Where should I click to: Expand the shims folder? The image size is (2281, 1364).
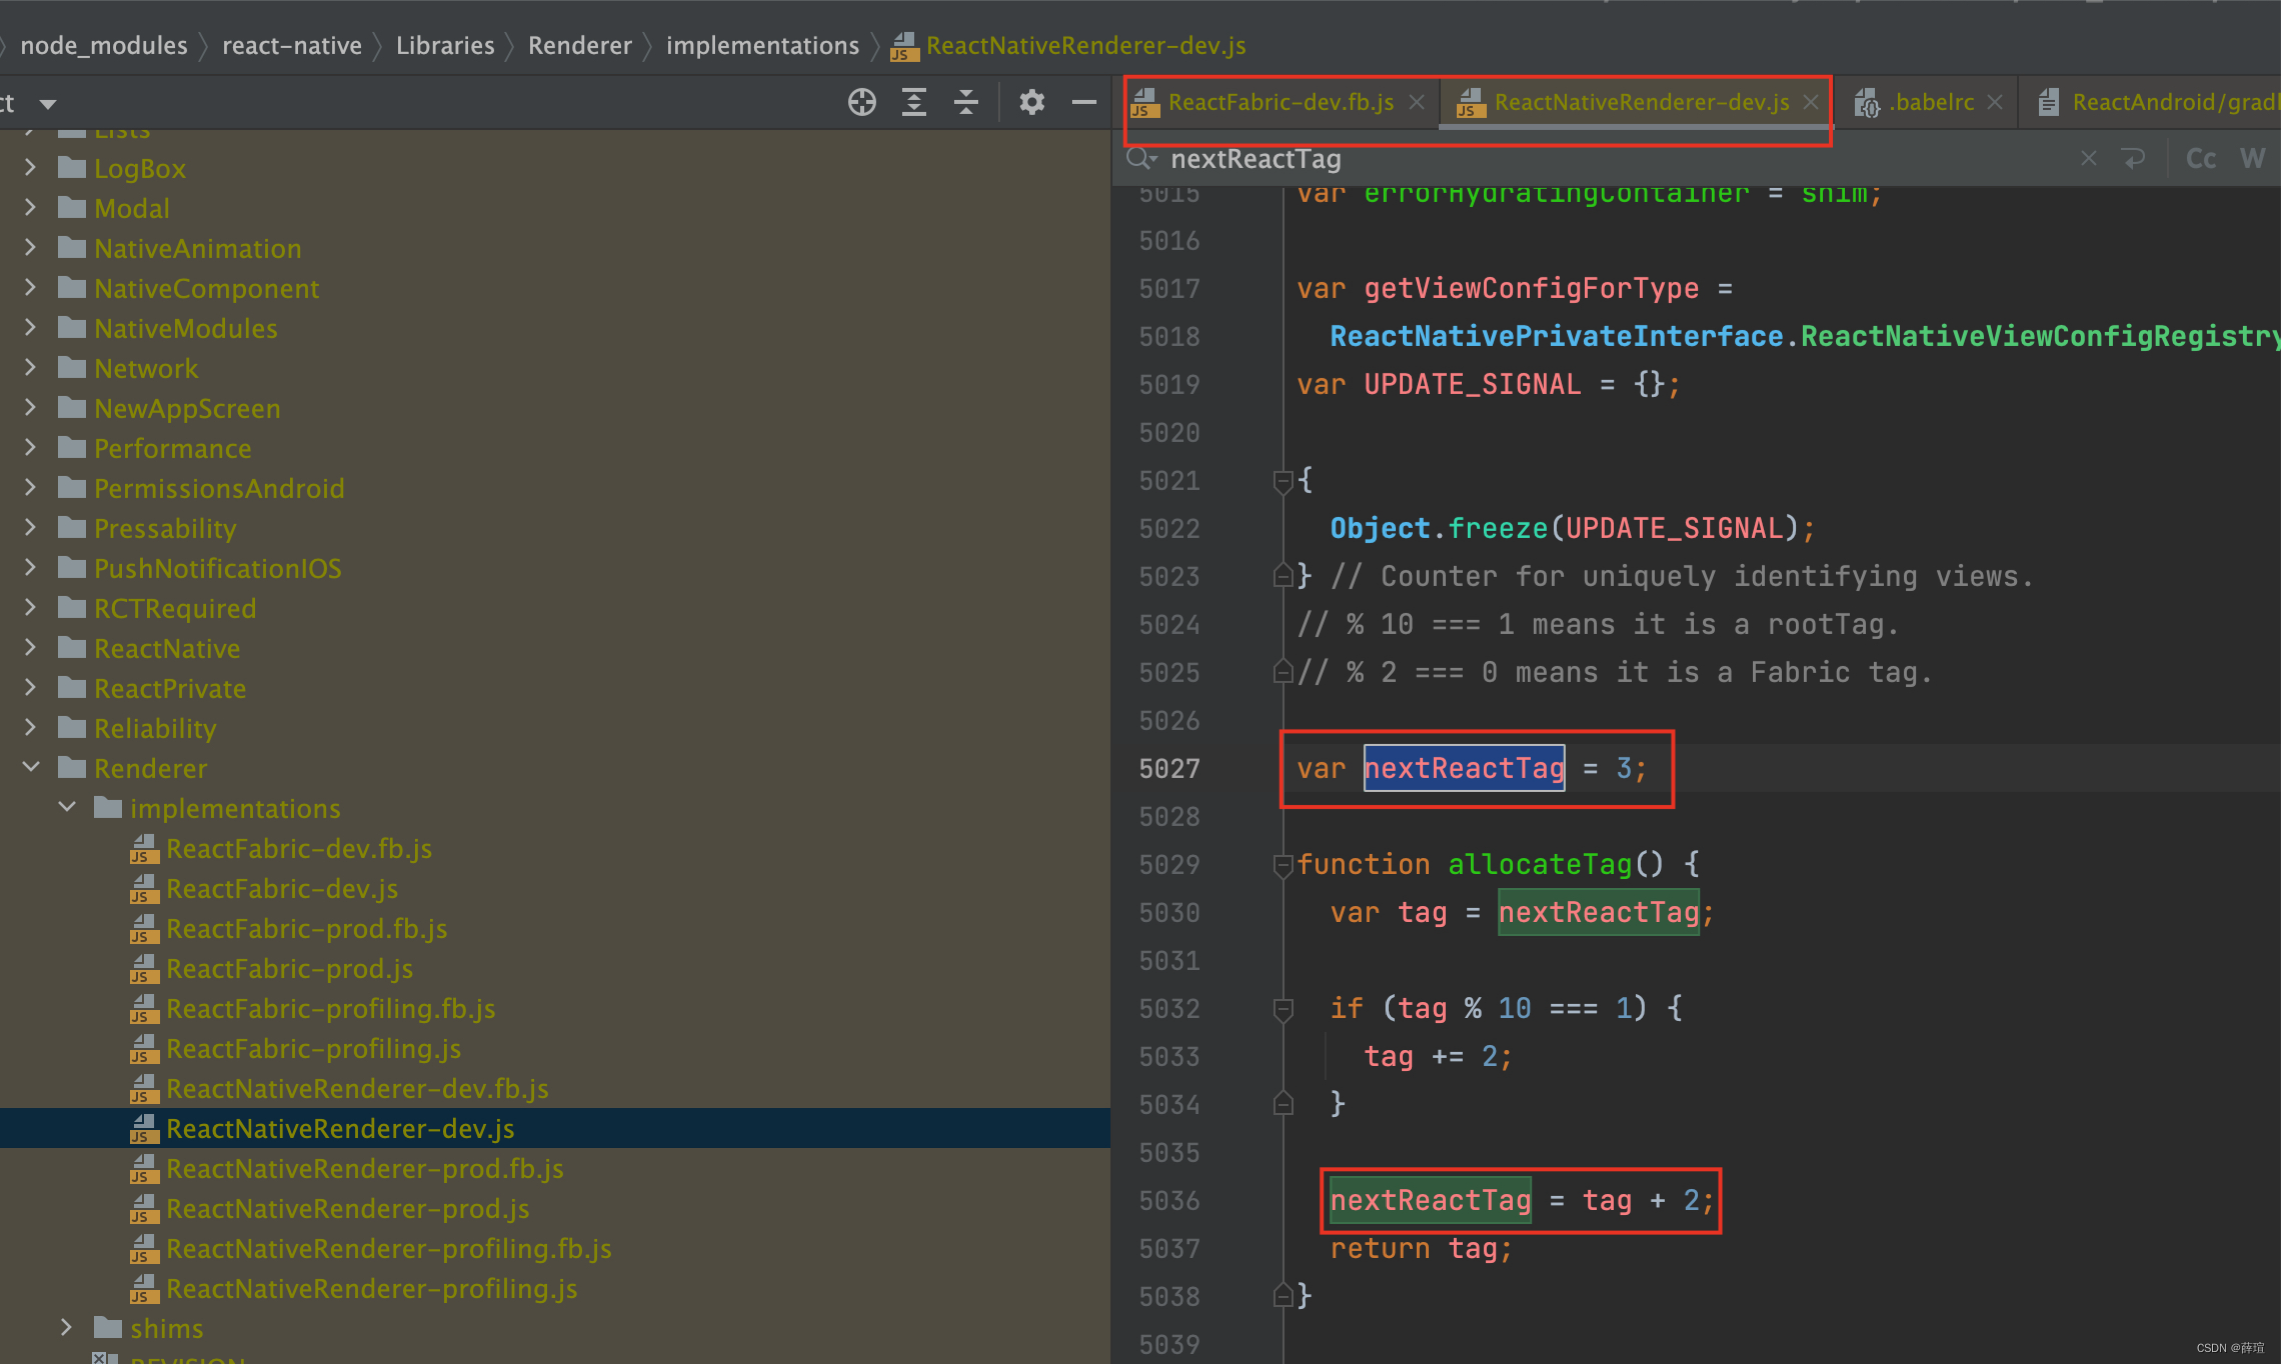[66, 1327]
